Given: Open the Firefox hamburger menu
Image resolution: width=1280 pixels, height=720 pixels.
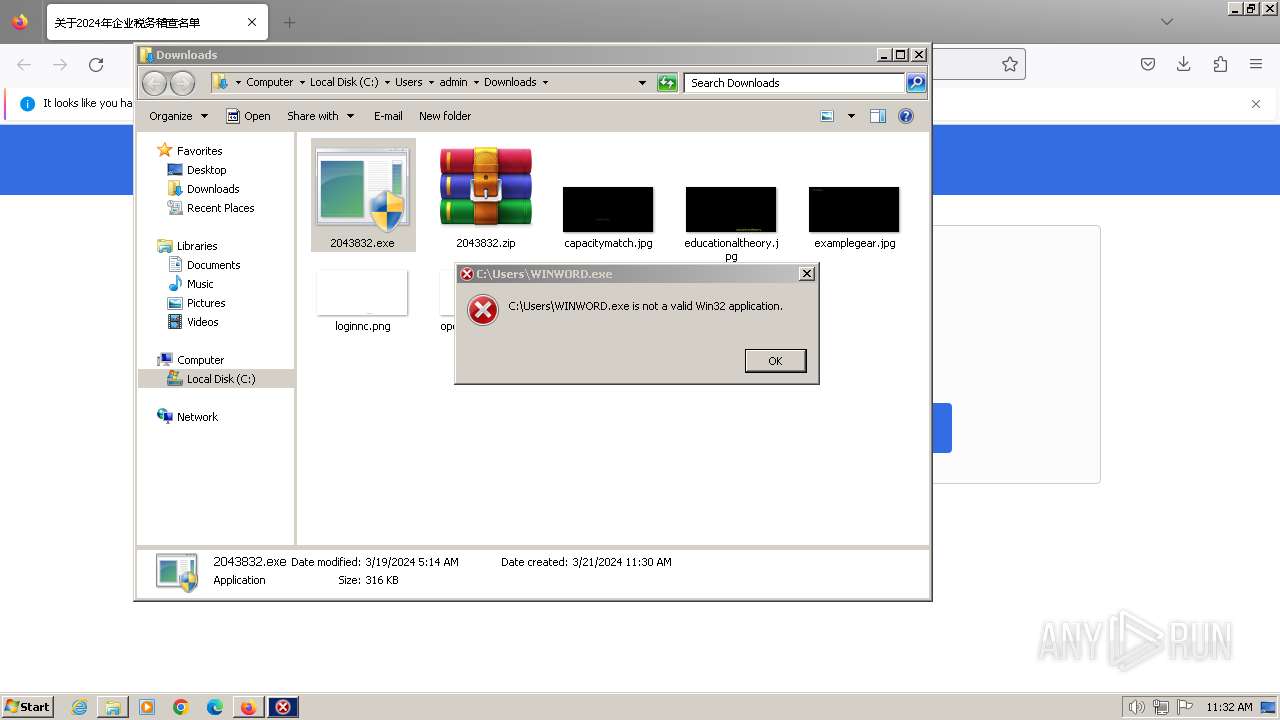Looking at the screenshot, I should [x=1256, y=64].
